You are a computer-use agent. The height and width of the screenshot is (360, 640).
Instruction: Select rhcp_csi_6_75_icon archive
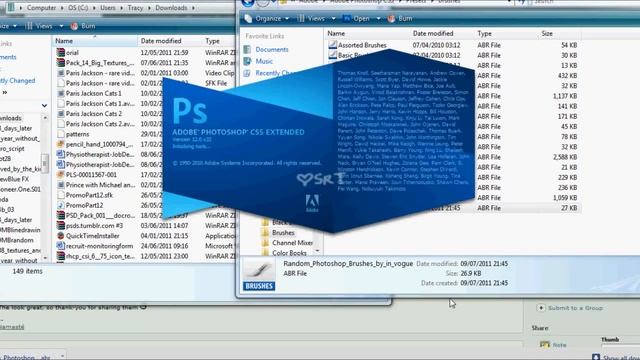[100, 256]
